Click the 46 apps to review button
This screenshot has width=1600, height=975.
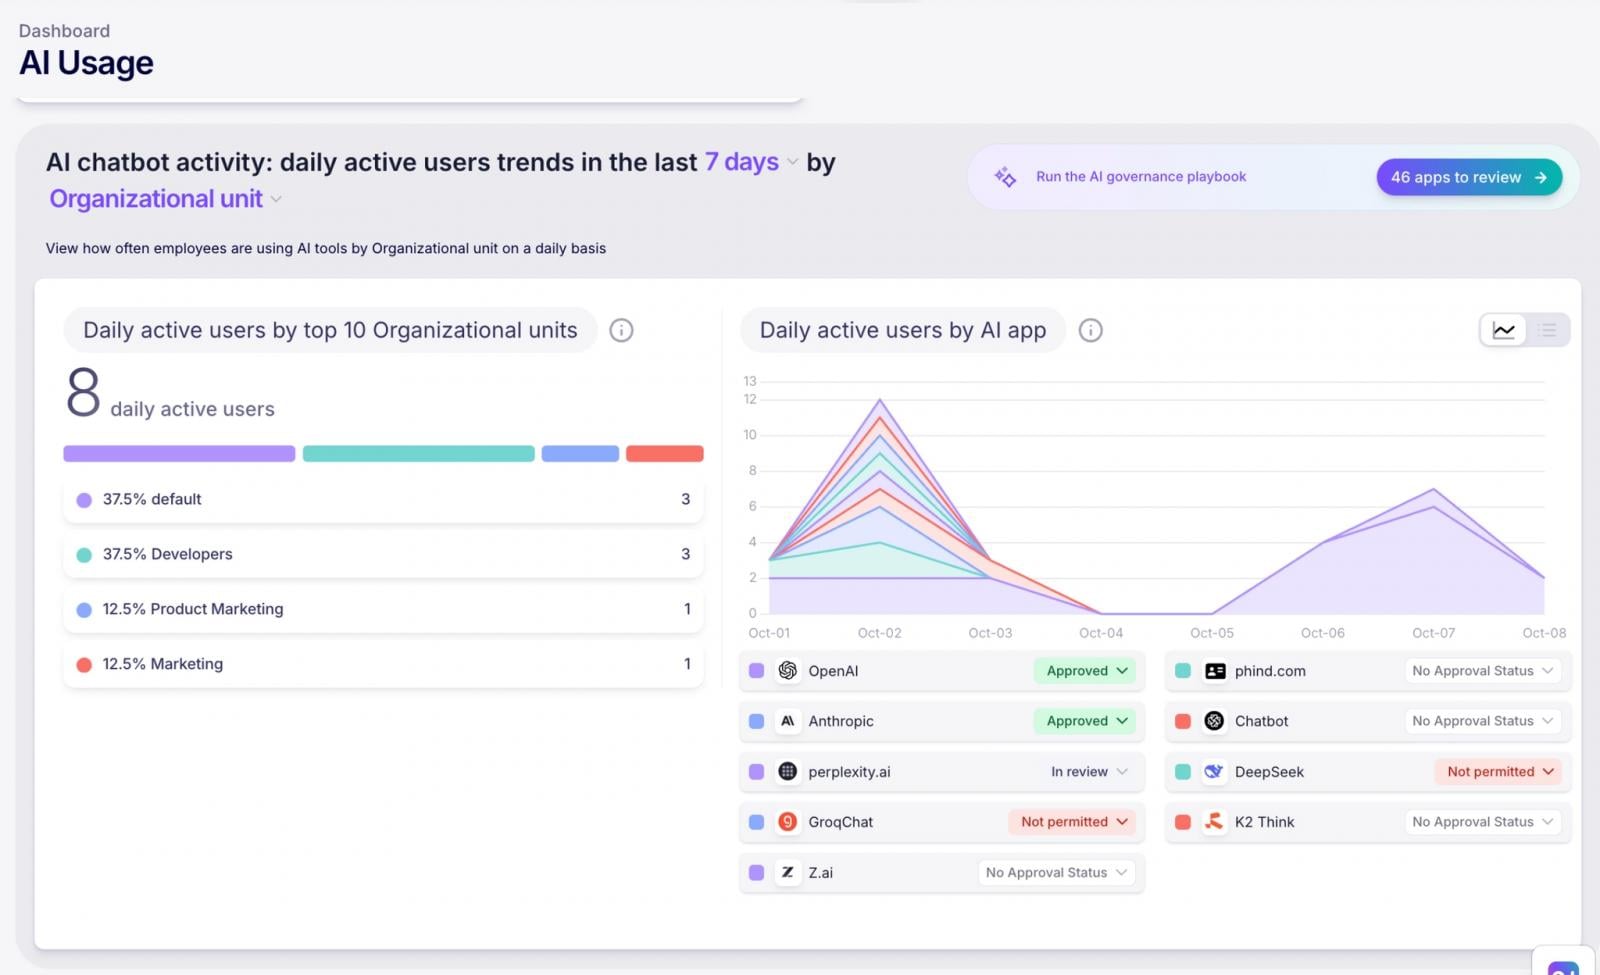coord(1468,177)
